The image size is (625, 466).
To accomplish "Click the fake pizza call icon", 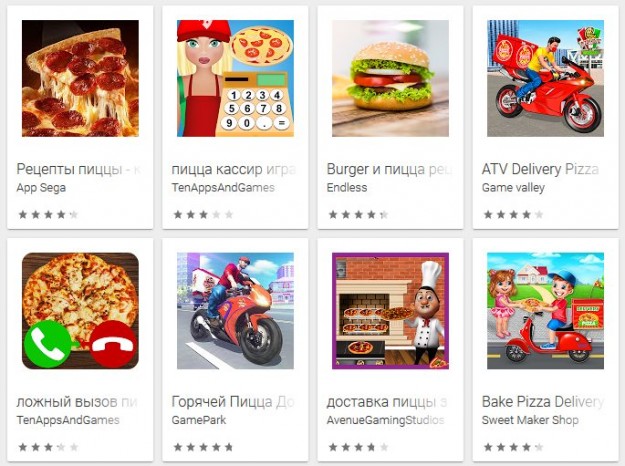I will [80, 311].
